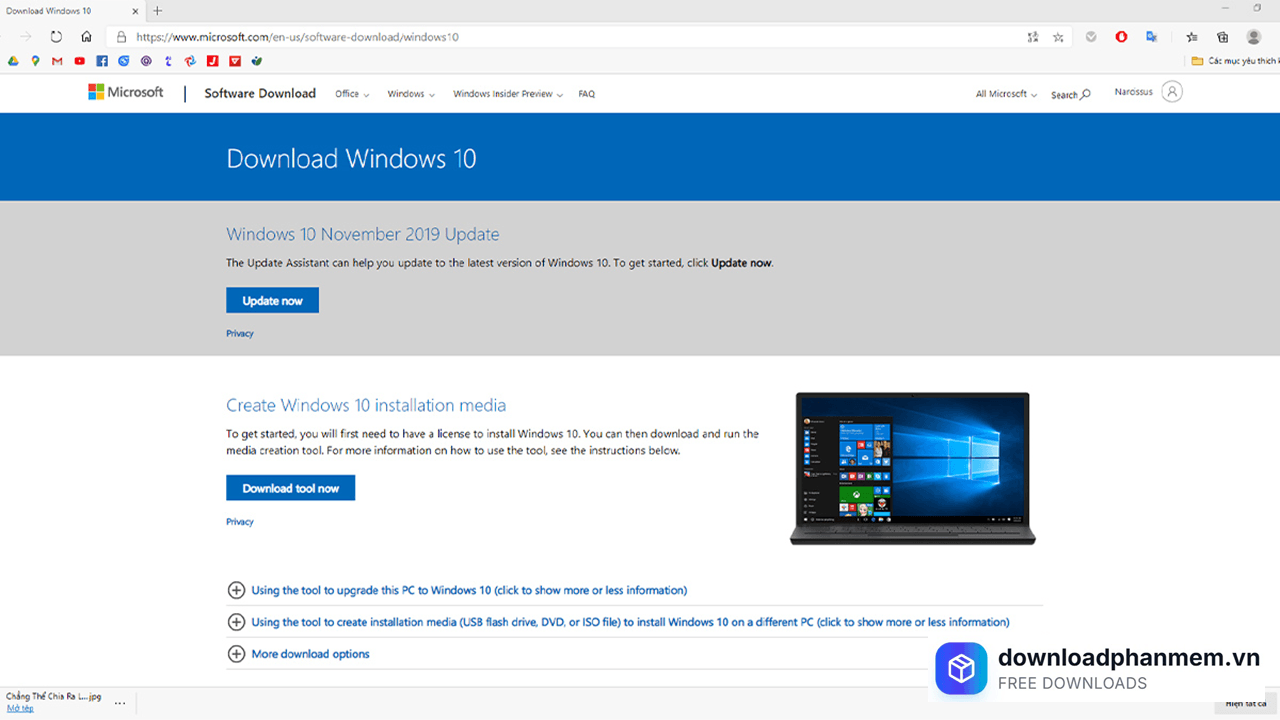
Task: Open the Gmail bookmark
Action: tap(57, 60)
